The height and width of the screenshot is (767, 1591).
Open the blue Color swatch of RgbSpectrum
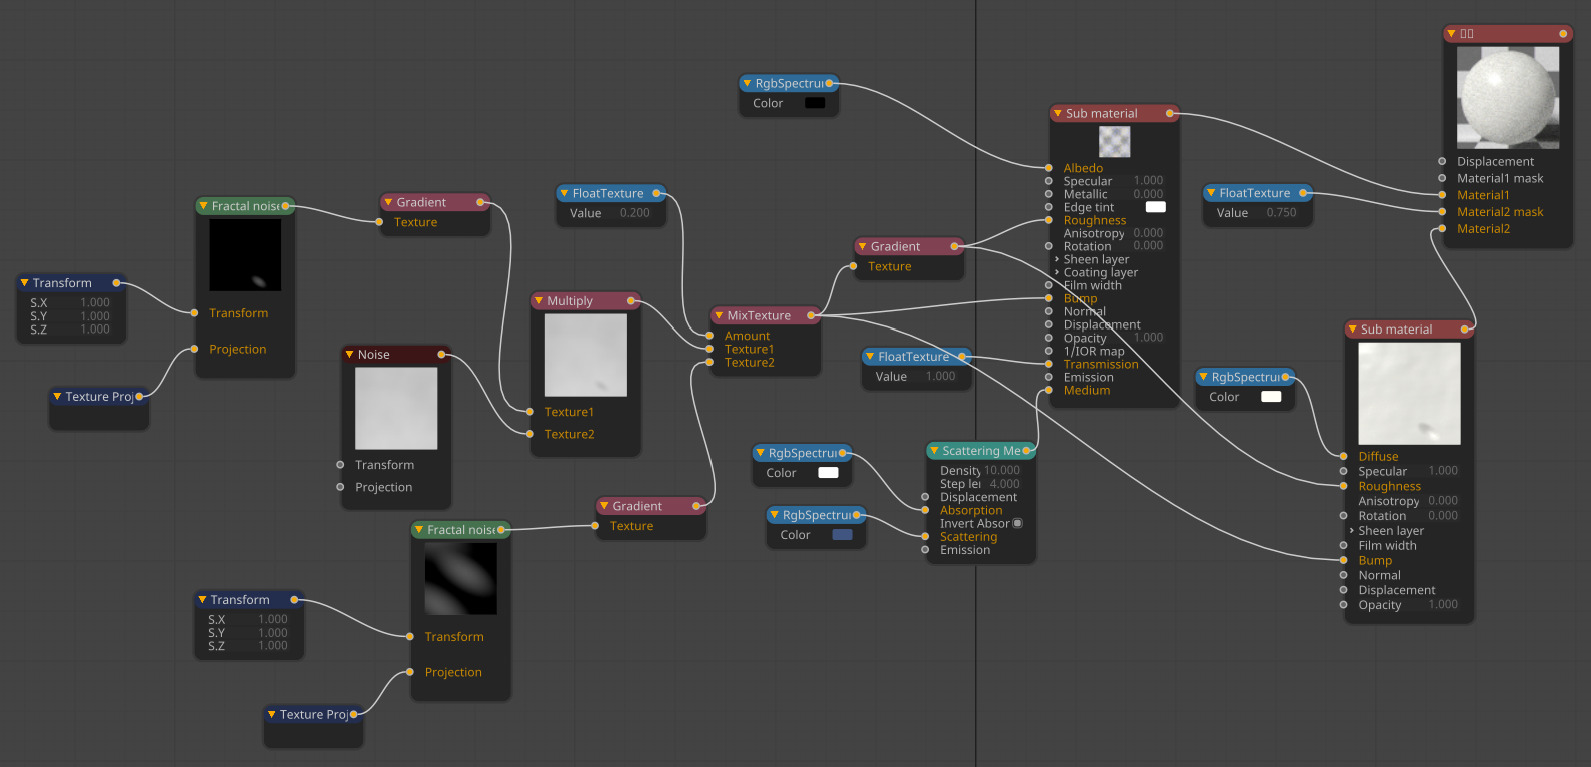click(842, 535)
